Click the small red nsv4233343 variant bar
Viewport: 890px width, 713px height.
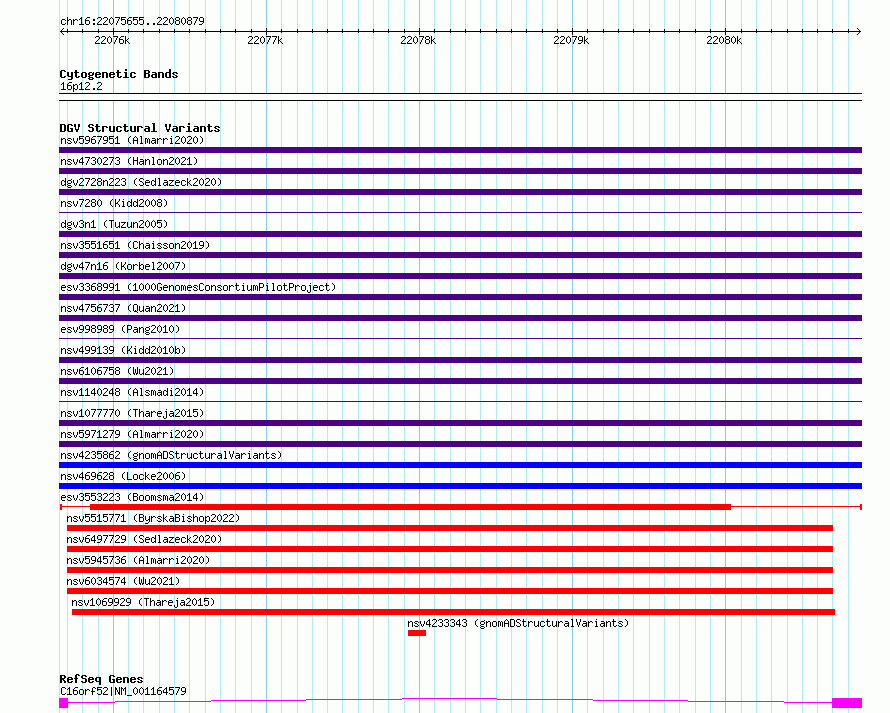[x=417, y=633]
